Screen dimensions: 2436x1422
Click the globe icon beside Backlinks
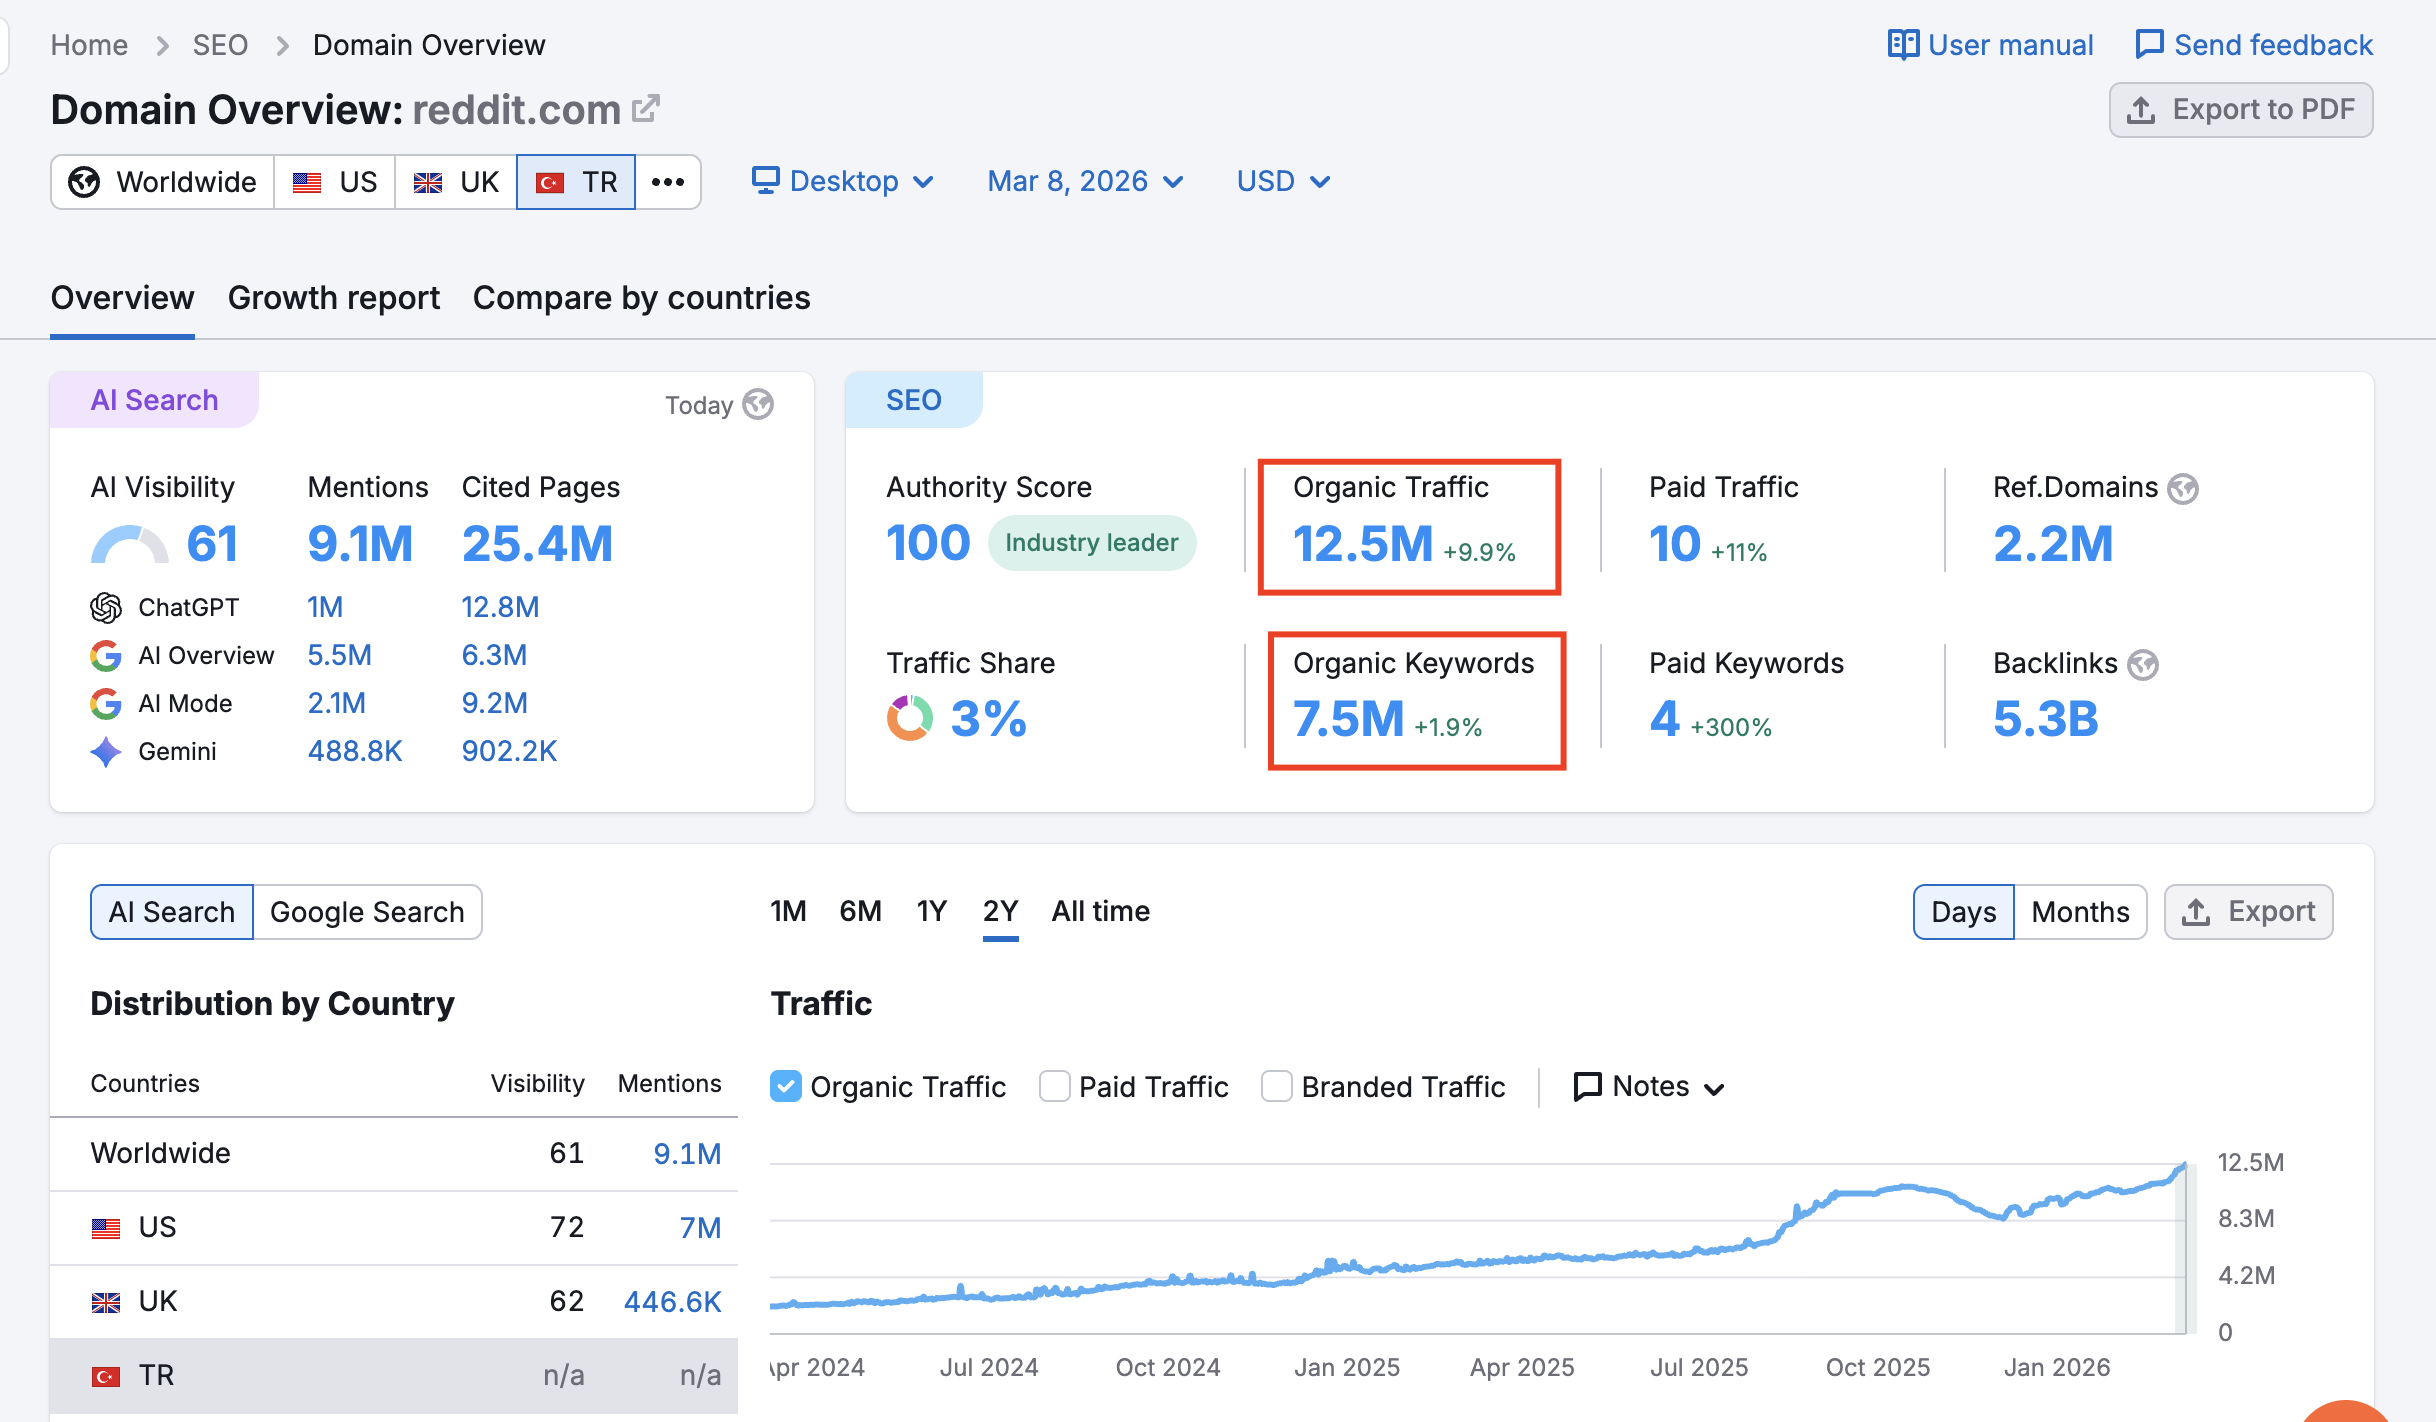[2143, 665]
